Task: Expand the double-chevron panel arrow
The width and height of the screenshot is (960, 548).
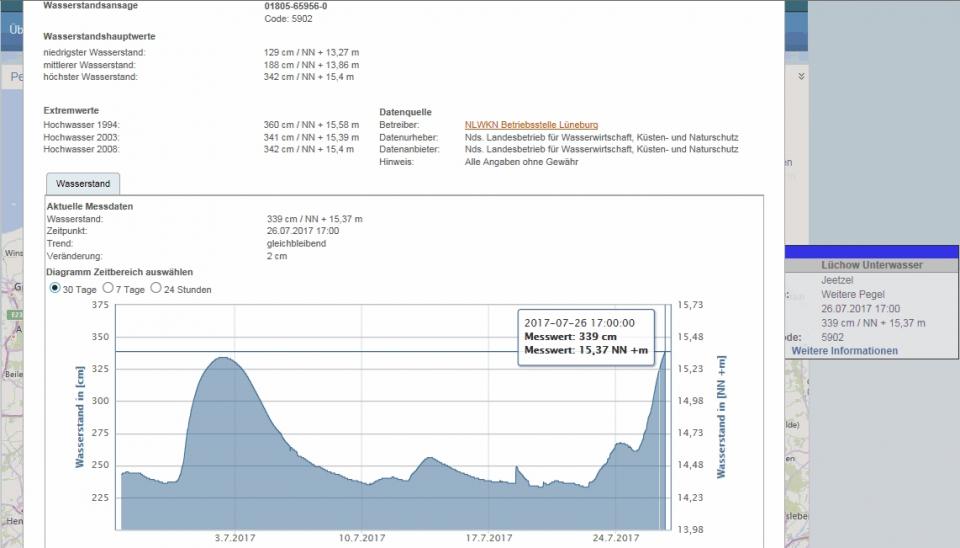Action: 801,76
